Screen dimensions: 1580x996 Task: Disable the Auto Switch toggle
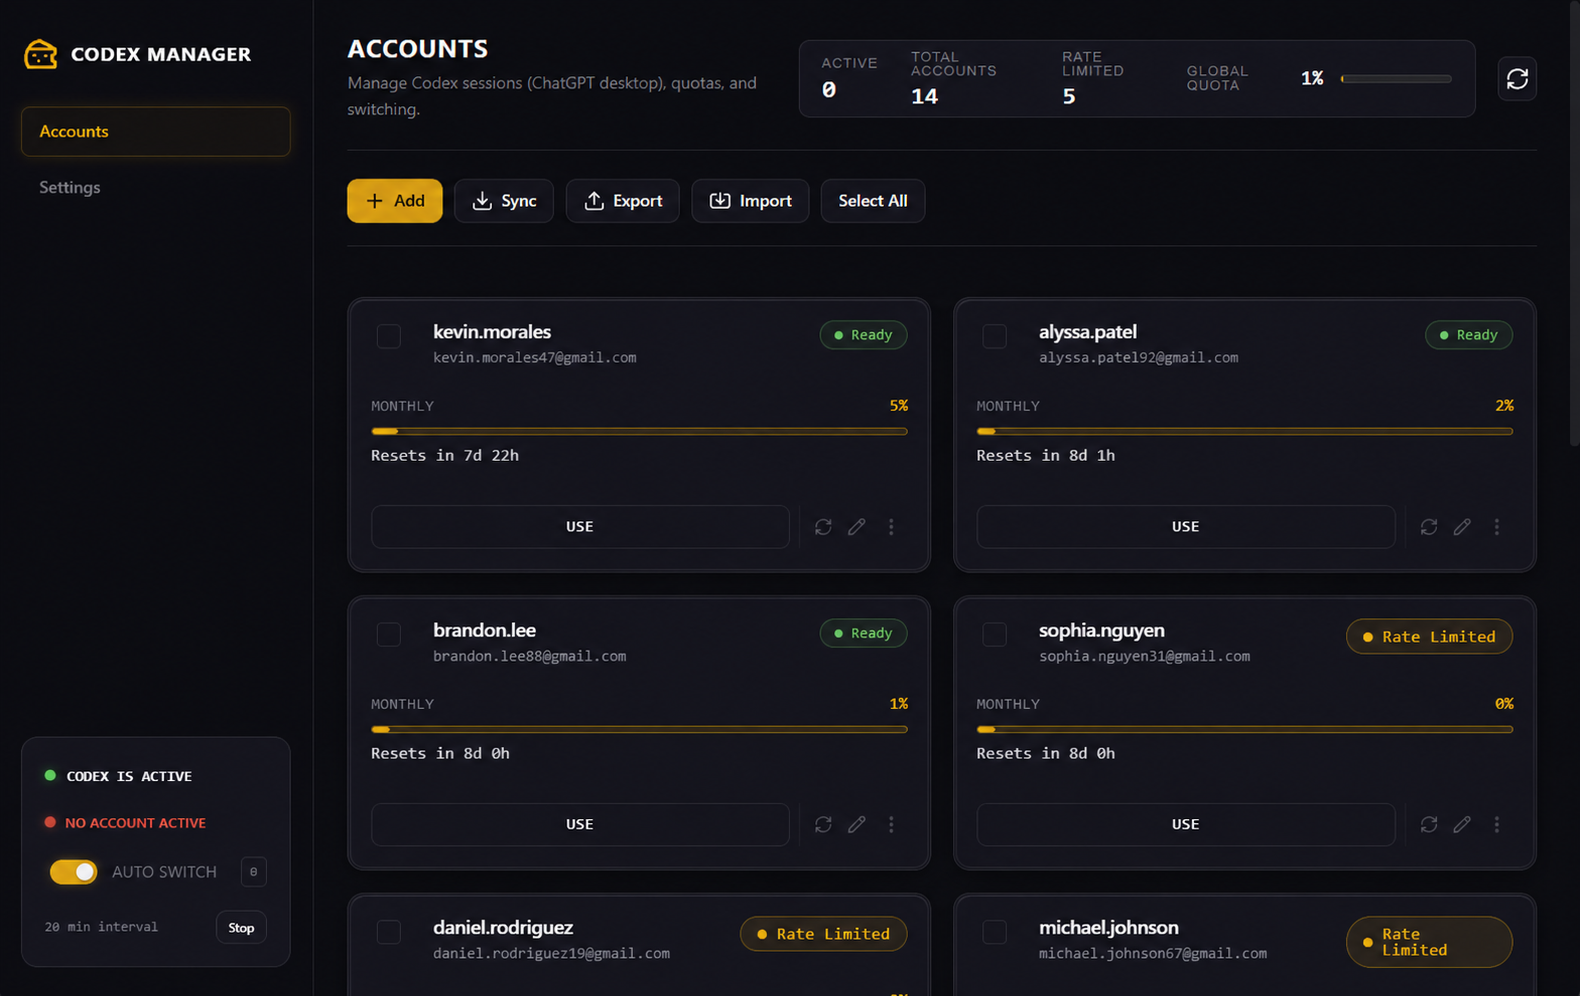(74, 872)
